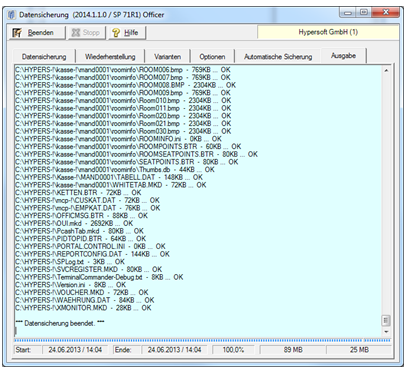This screenshot has height=369, width=405.
Task: Select the Optionen tab
Action: pos(212,57)
